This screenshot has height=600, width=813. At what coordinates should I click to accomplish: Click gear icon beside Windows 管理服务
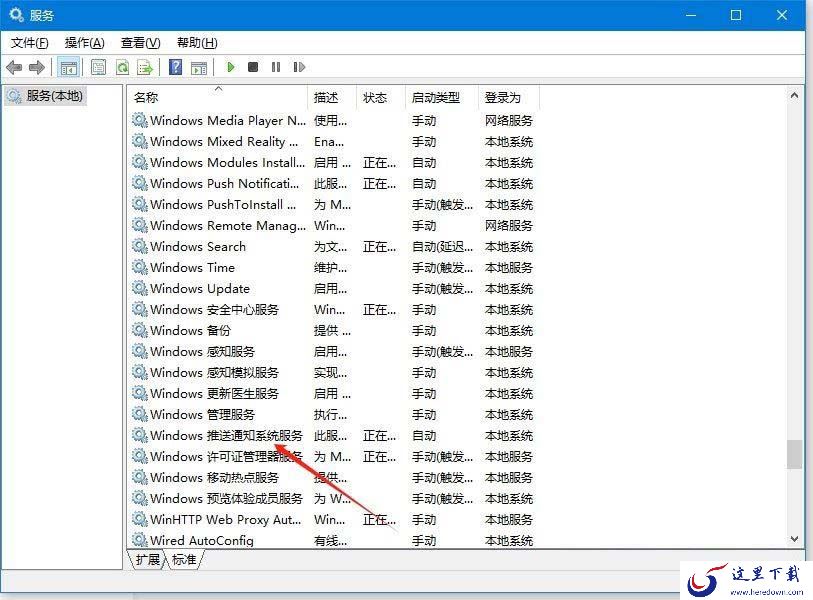click(139, 414)
